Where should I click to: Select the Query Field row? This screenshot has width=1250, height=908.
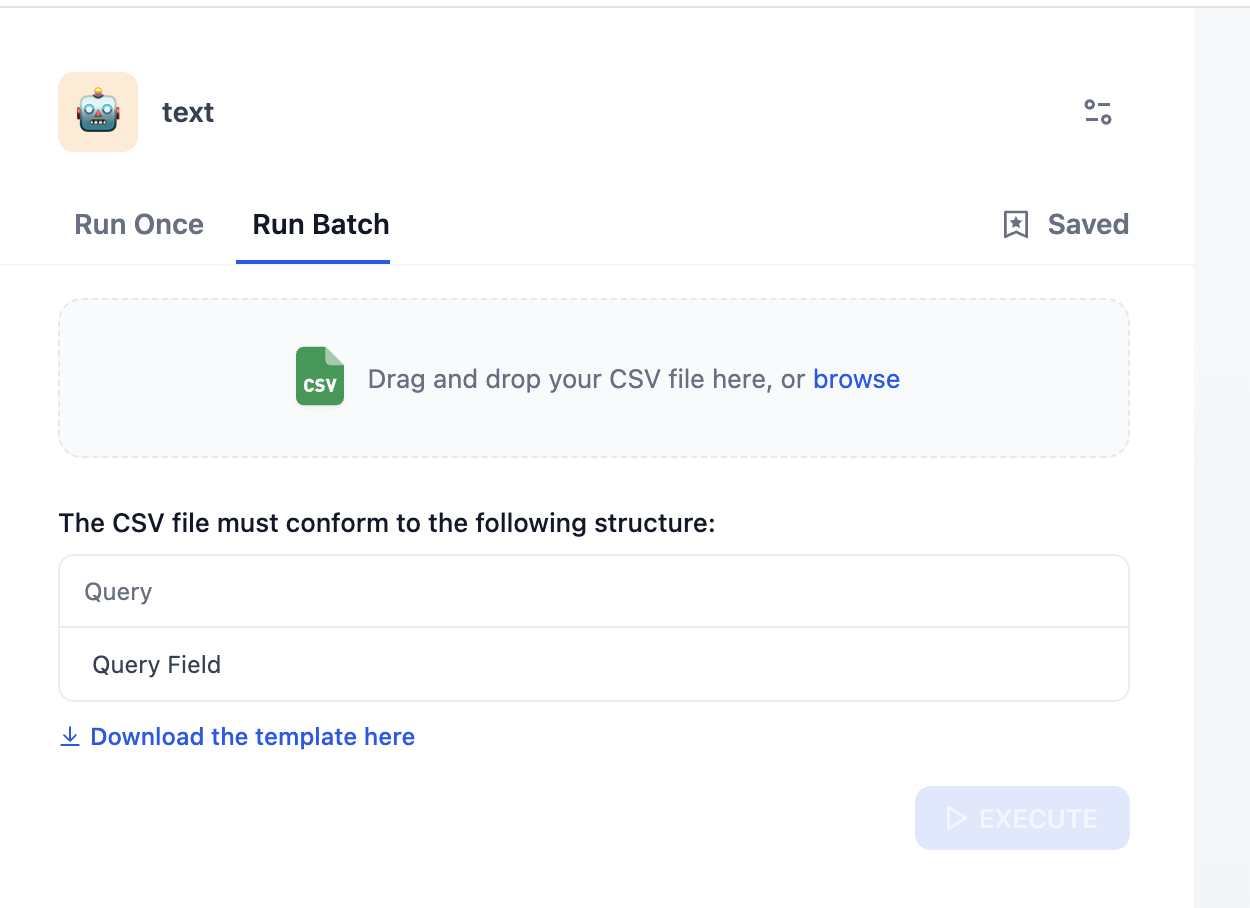157,665
